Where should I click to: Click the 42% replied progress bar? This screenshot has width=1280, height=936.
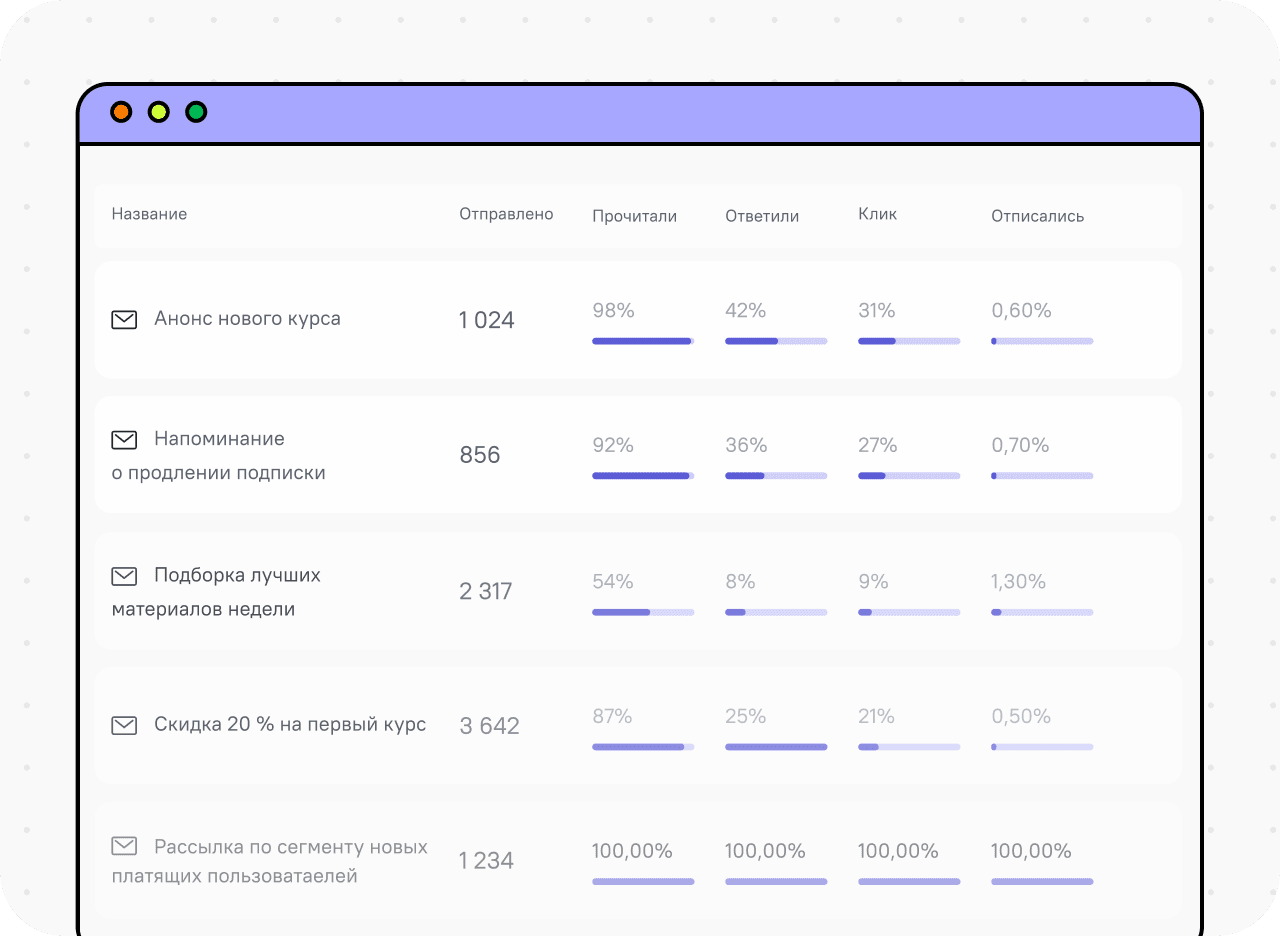pyautogui.click(x=776, y=341)
